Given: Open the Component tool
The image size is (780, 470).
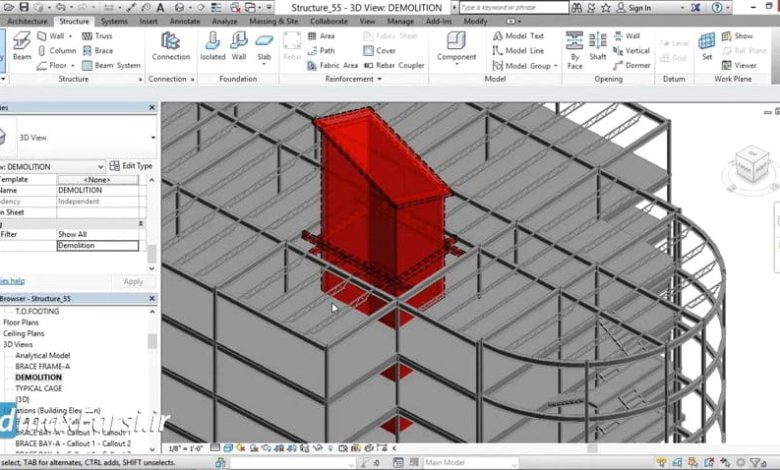Looking at the screenshot, I should point(456,47).
